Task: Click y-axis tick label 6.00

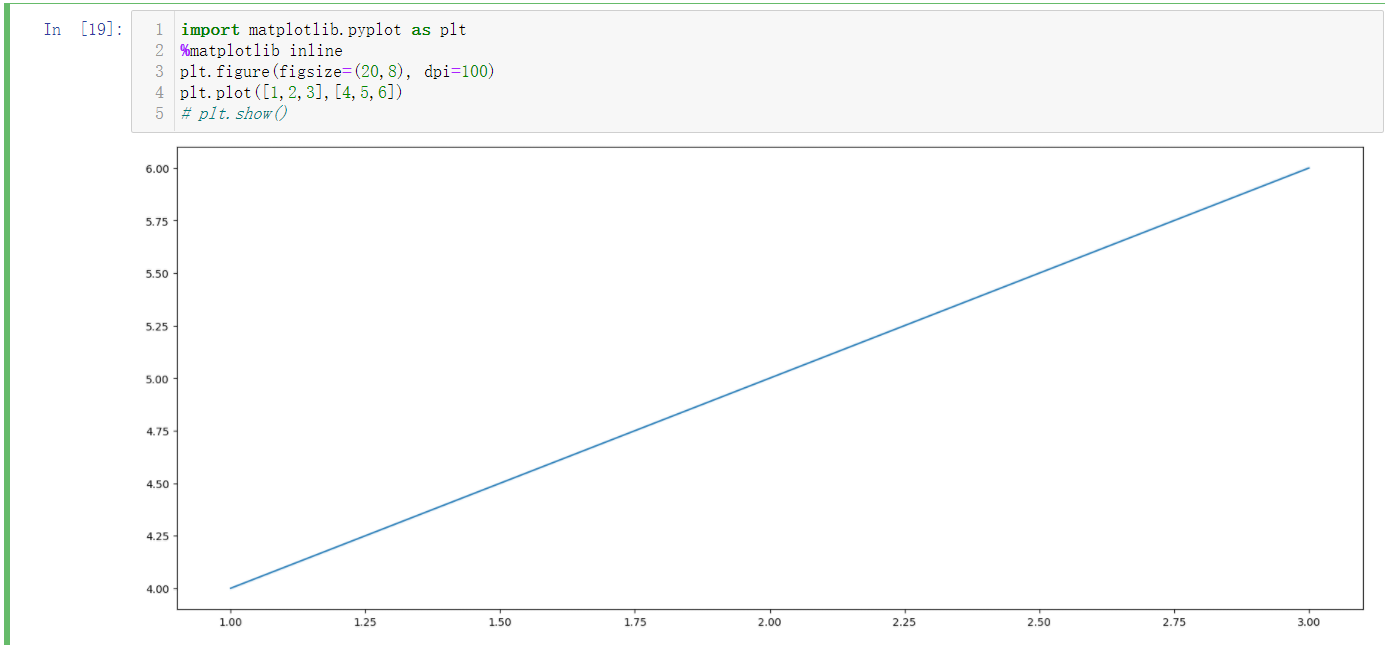Action: [x=157, y=169]
